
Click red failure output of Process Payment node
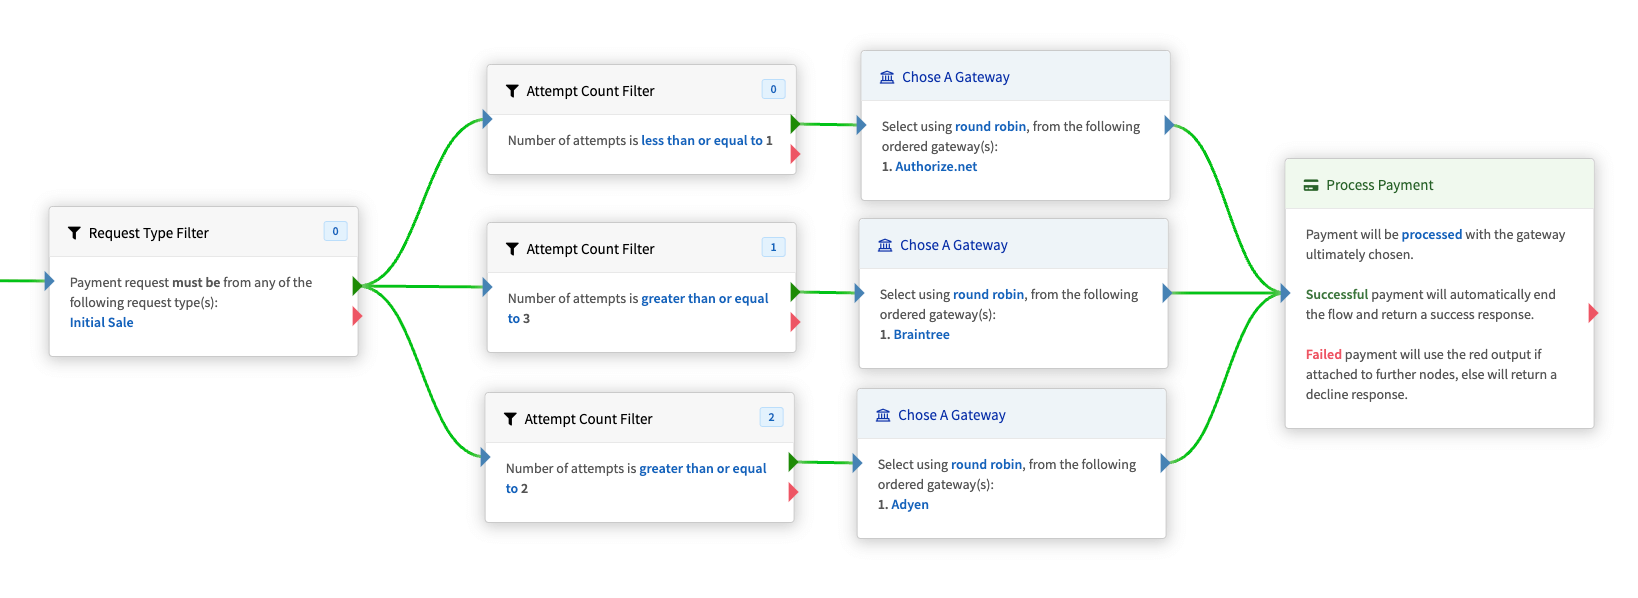[x=1593, y=313]
